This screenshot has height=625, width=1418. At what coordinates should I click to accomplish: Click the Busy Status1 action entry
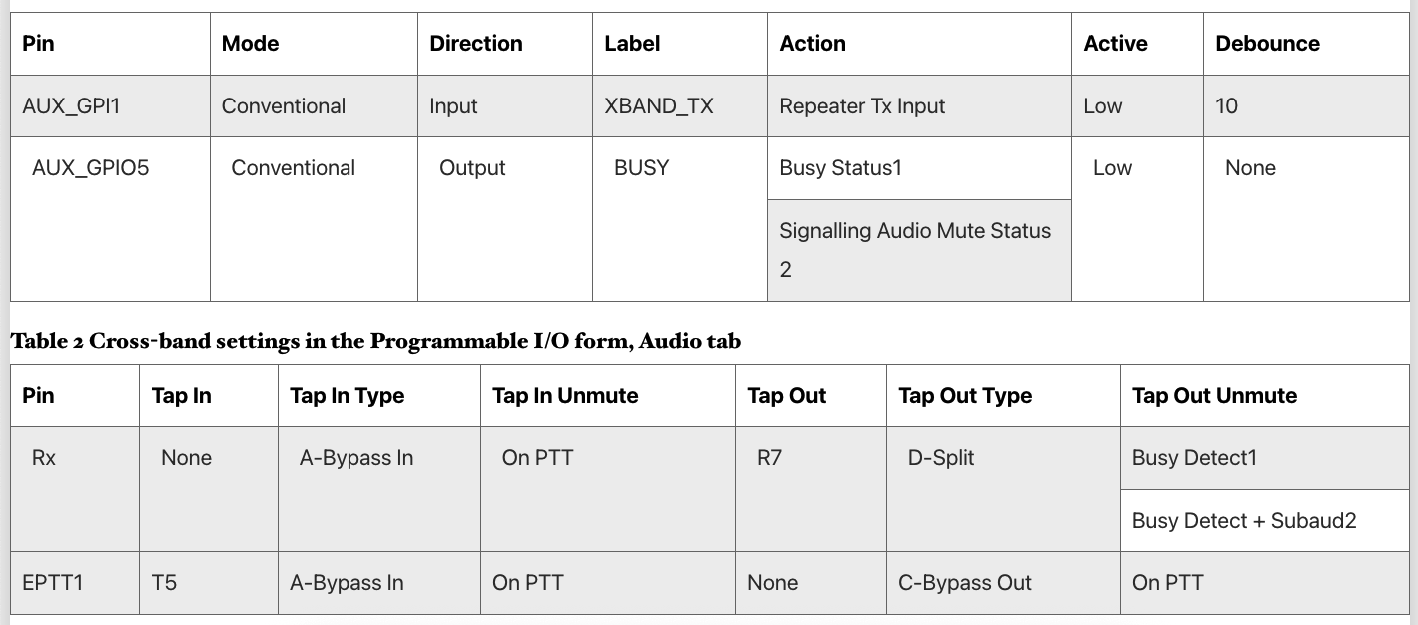919,168
